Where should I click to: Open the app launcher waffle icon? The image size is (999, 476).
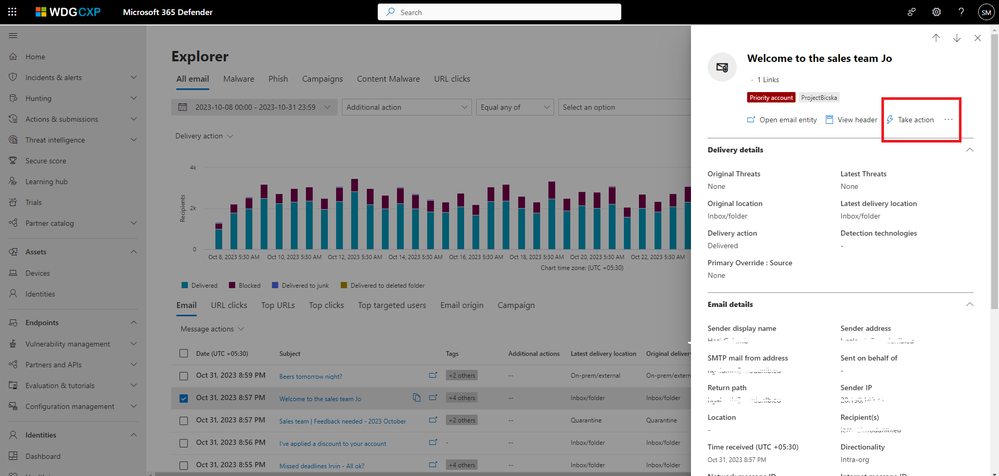(x=13, y=12)
